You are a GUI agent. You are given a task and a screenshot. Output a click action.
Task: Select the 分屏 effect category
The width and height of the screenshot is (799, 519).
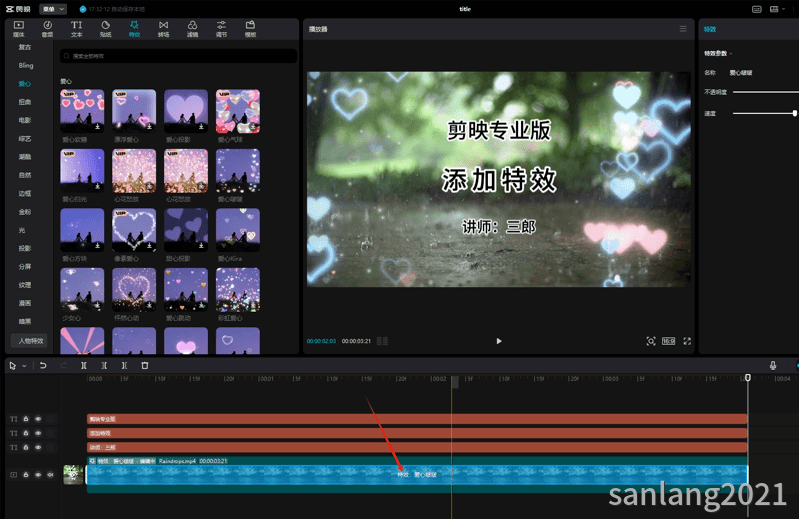coord(25,266)
